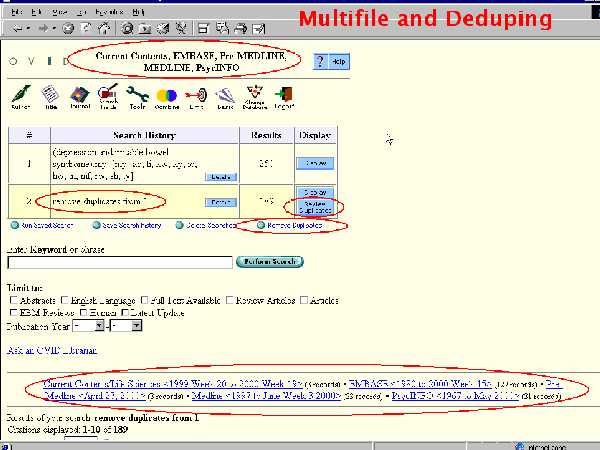Click the globe icon beside Remove Duplicates
The image size is (600, 450).
pos(261,225)
